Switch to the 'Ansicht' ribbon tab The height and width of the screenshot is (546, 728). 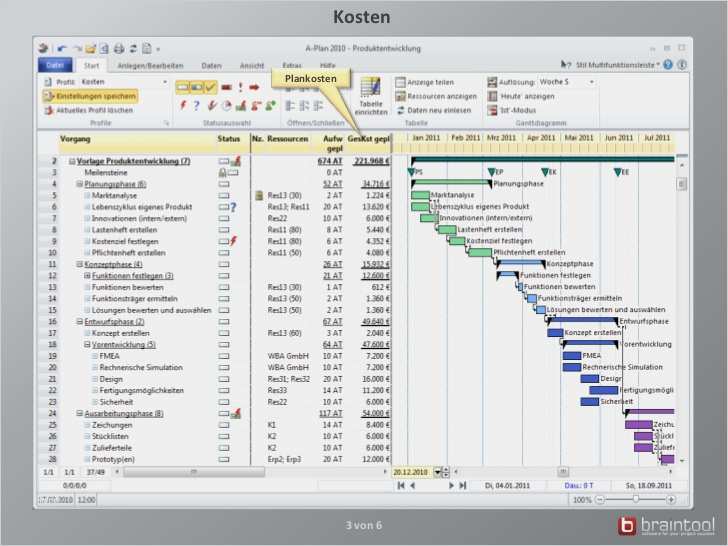coord(252,65)
